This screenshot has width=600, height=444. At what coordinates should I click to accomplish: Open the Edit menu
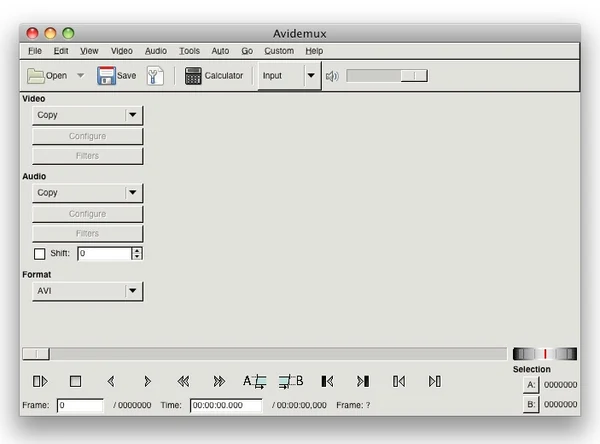(x=61, y=51)
